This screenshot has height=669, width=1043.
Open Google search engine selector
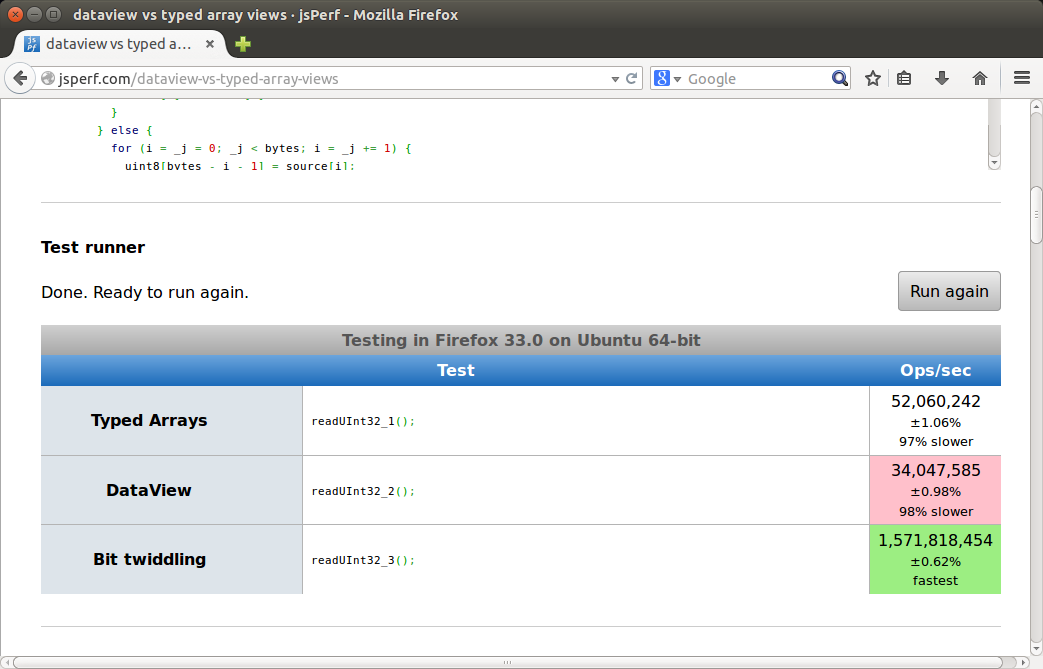668,78
